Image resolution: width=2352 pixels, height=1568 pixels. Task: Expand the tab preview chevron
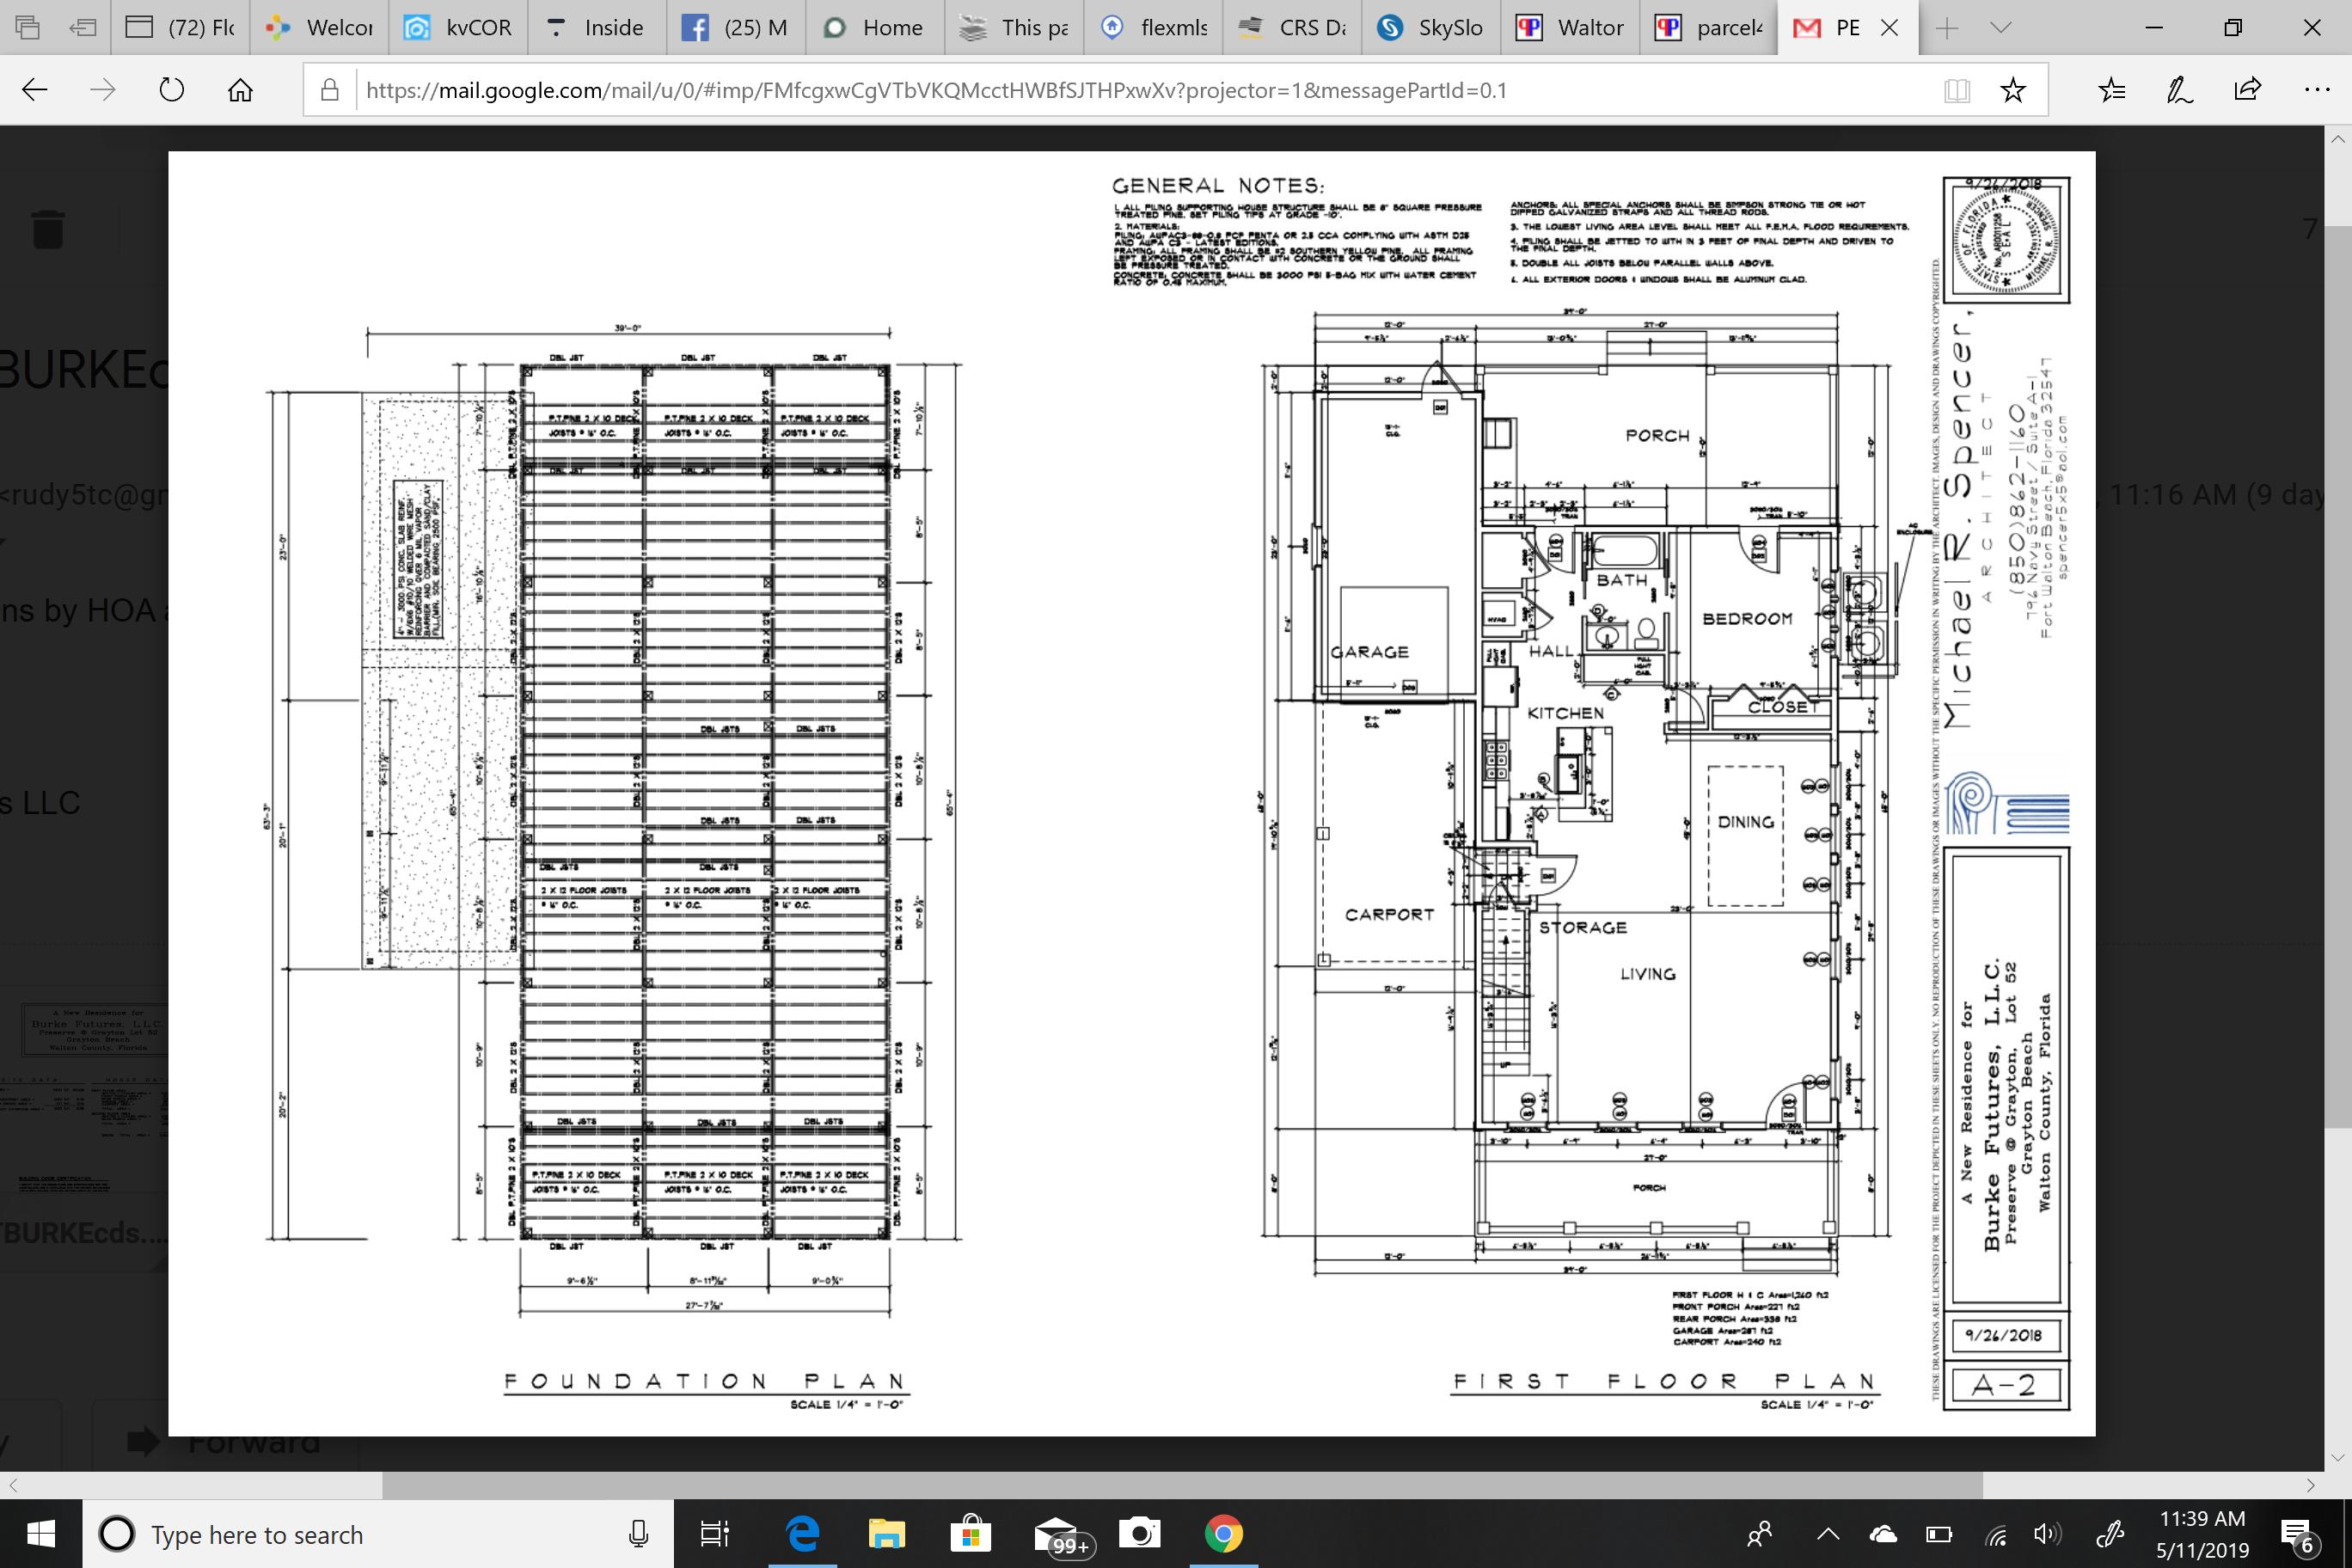[2001, 28]
